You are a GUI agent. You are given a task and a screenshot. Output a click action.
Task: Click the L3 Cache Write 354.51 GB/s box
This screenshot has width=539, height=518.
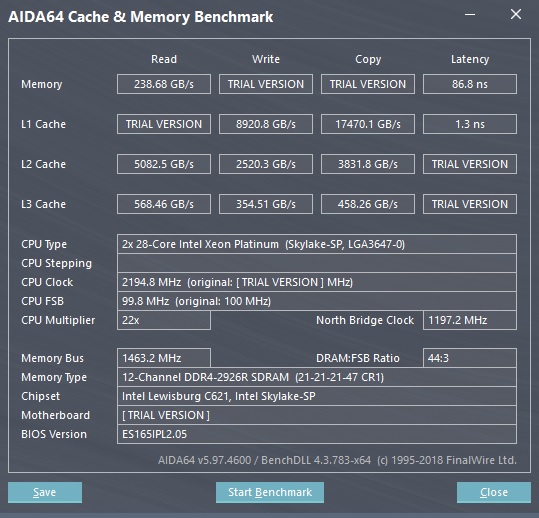coord(266,204)
